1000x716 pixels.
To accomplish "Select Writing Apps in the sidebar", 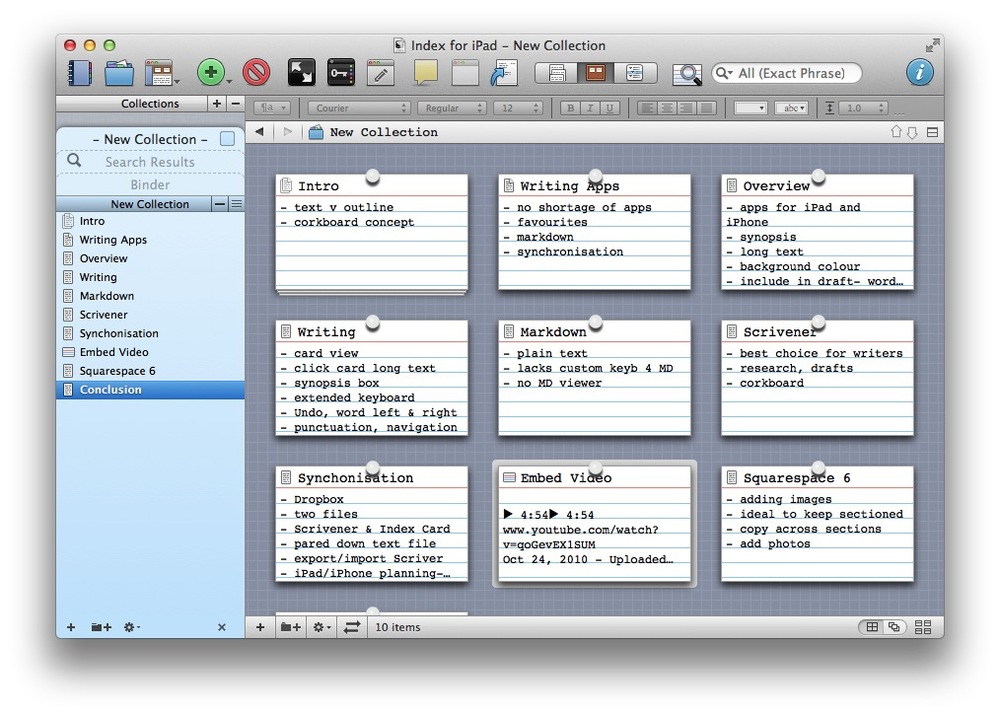I will point(151,240).
